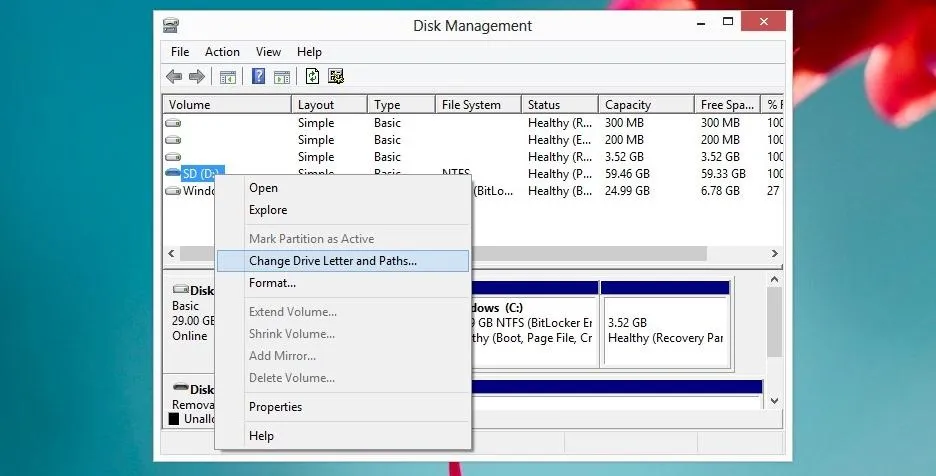Click the black Unallocated legend swatch
This screenshot has width=936, height=476.
point(174,419)
